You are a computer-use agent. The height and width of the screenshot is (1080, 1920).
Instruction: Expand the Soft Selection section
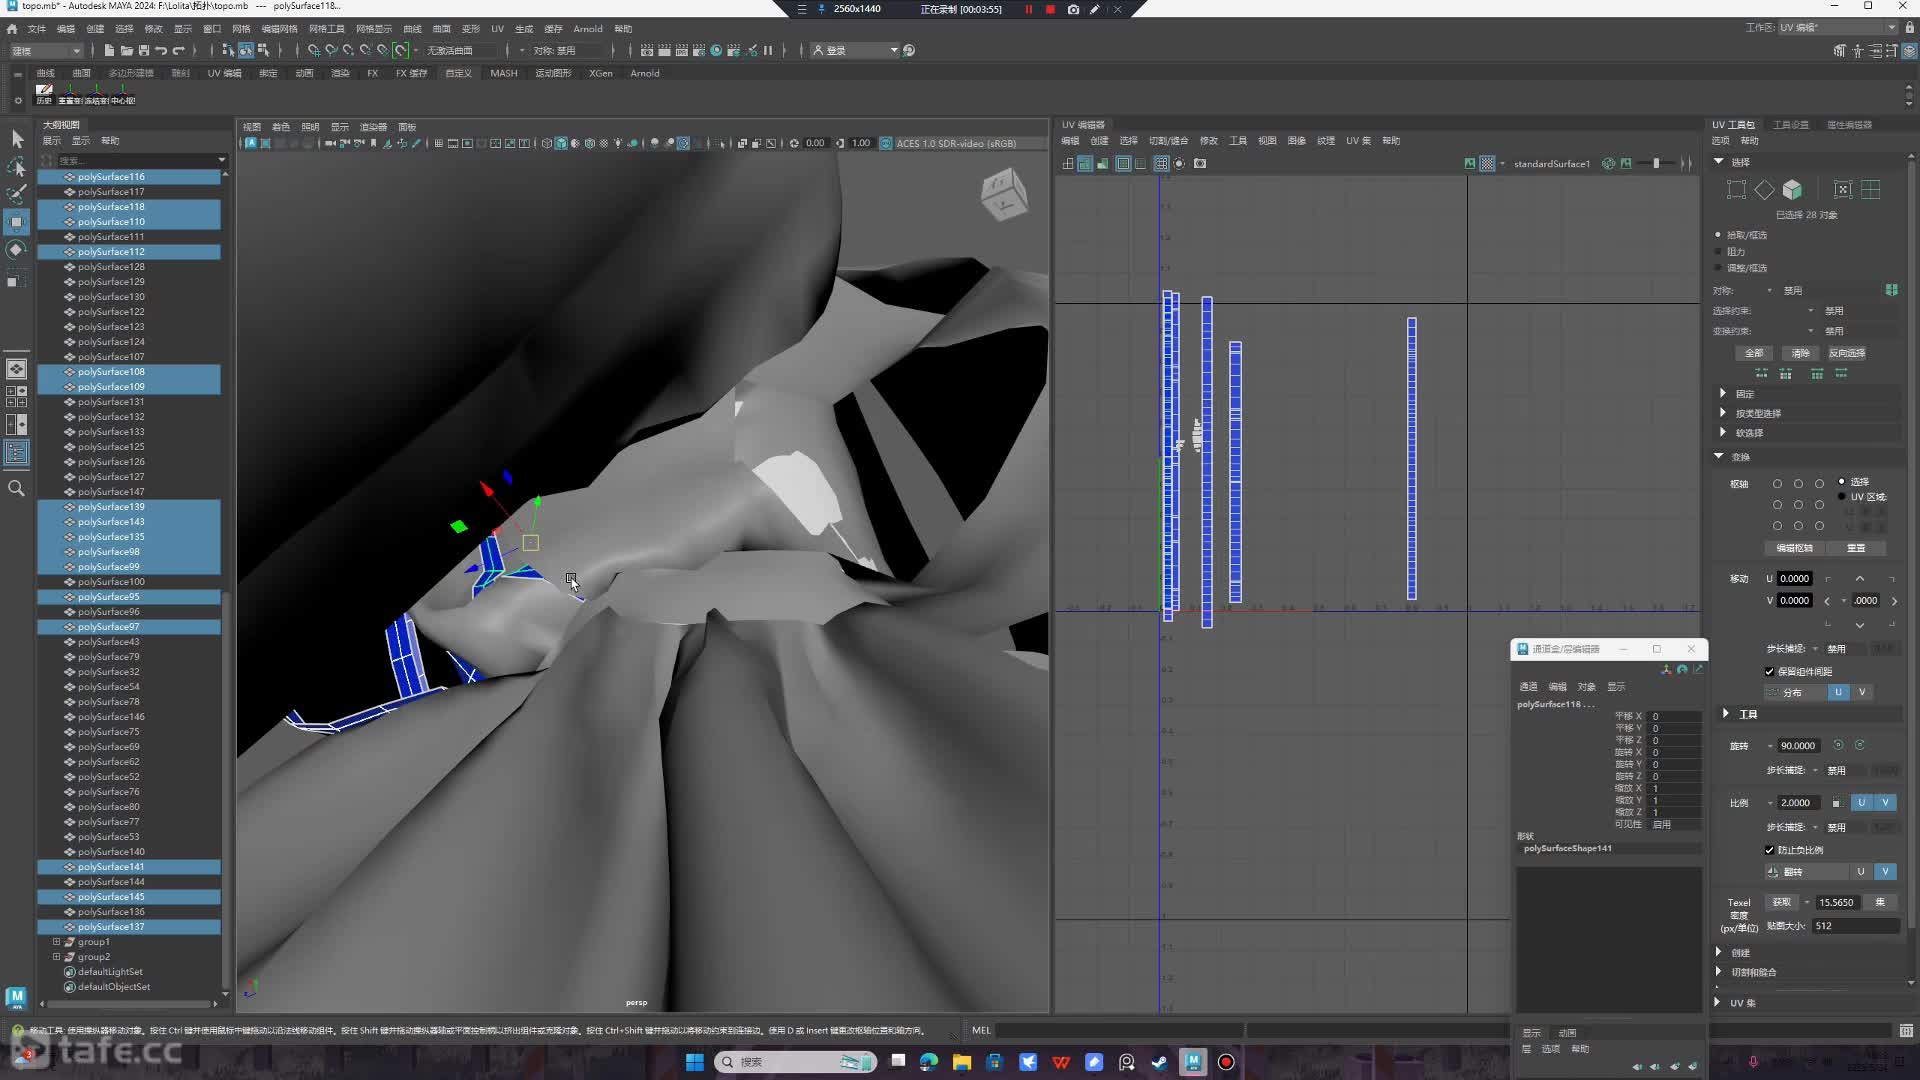pyautogui.click(x=1723, y=433)
